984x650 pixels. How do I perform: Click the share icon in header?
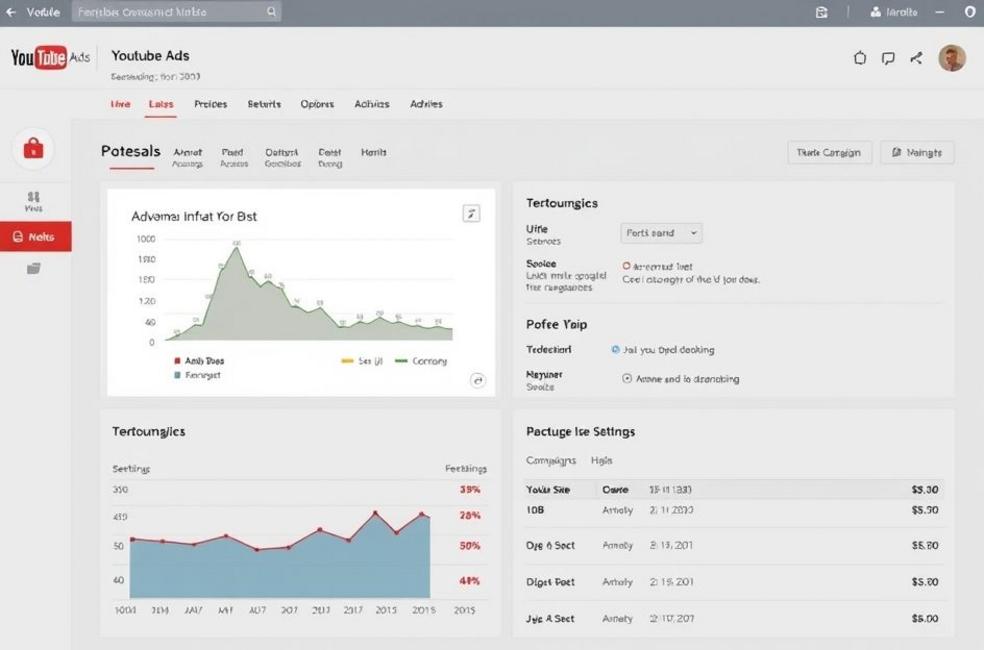[916, 58]
